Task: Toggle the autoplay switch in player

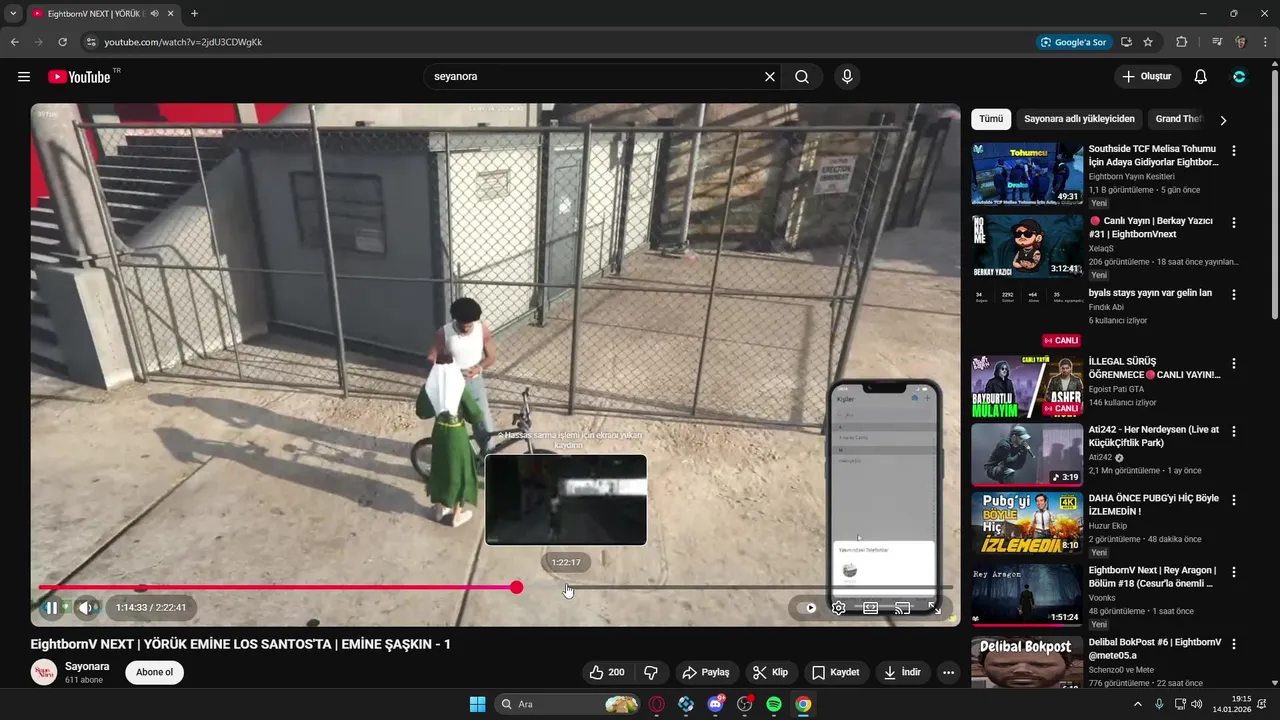Action: tap(806, 607)
